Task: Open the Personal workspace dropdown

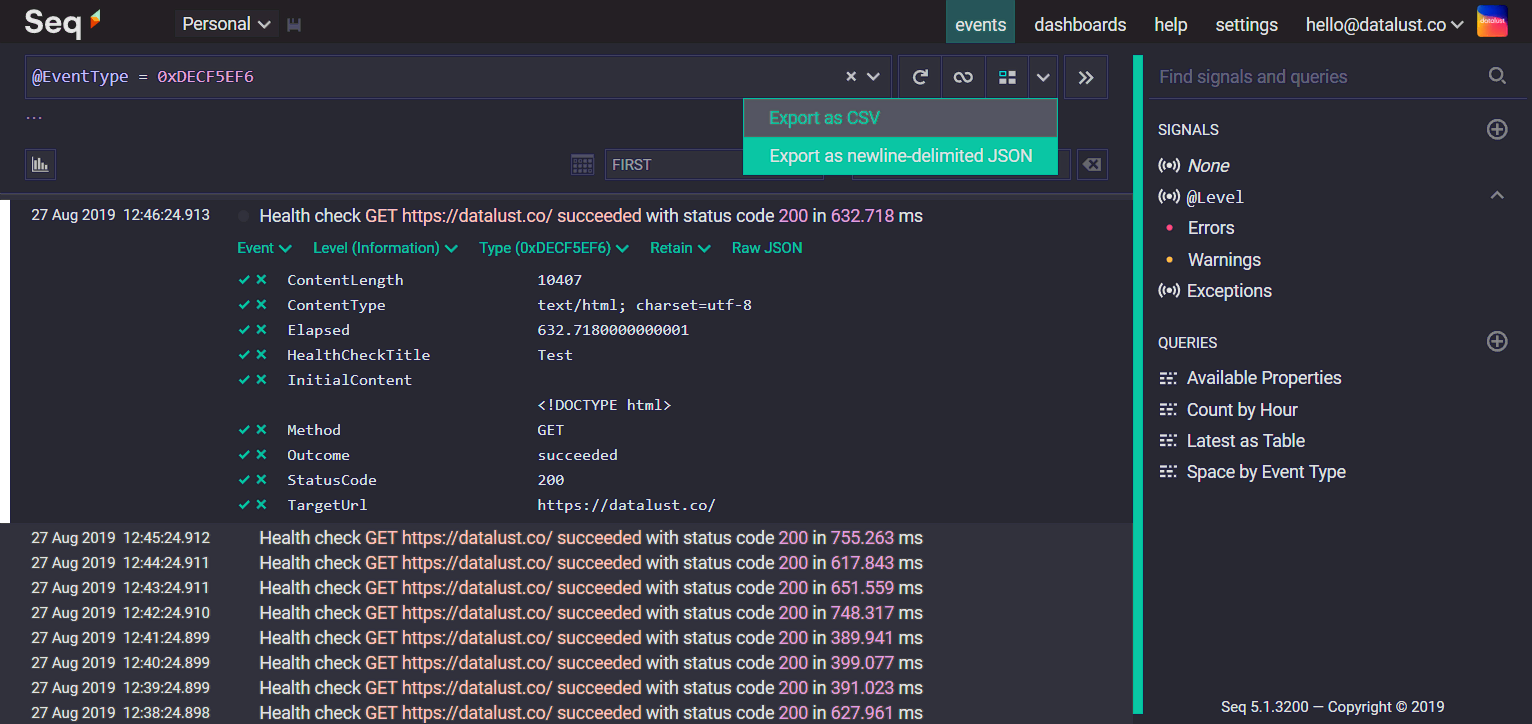Action: click(227, 24)
